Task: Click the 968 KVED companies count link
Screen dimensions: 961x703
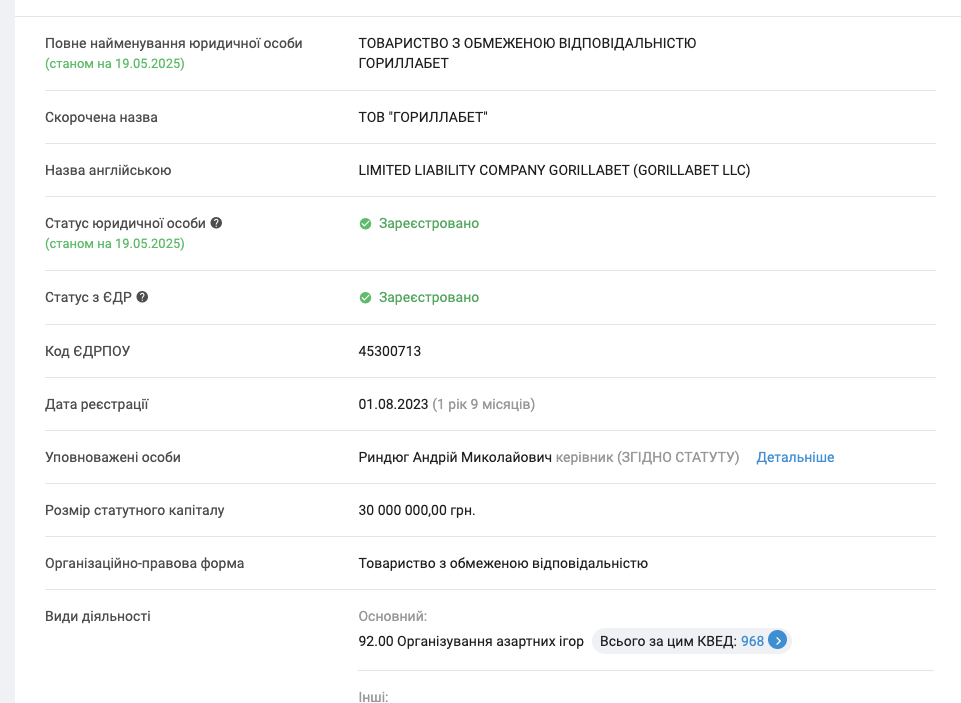Action: tap(752, 641)
